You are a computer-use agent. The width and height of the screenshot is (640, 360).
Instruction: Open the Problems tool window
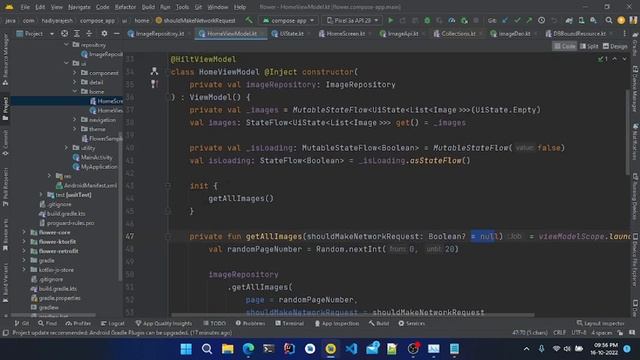[x=250, y=323]
